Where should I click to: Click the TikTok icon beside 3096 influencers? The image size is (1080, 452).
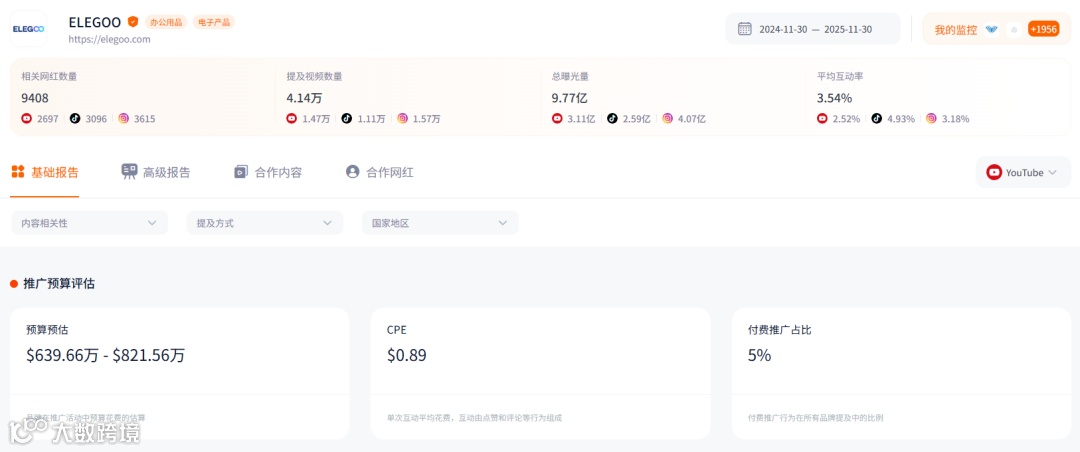click(75, 119)
